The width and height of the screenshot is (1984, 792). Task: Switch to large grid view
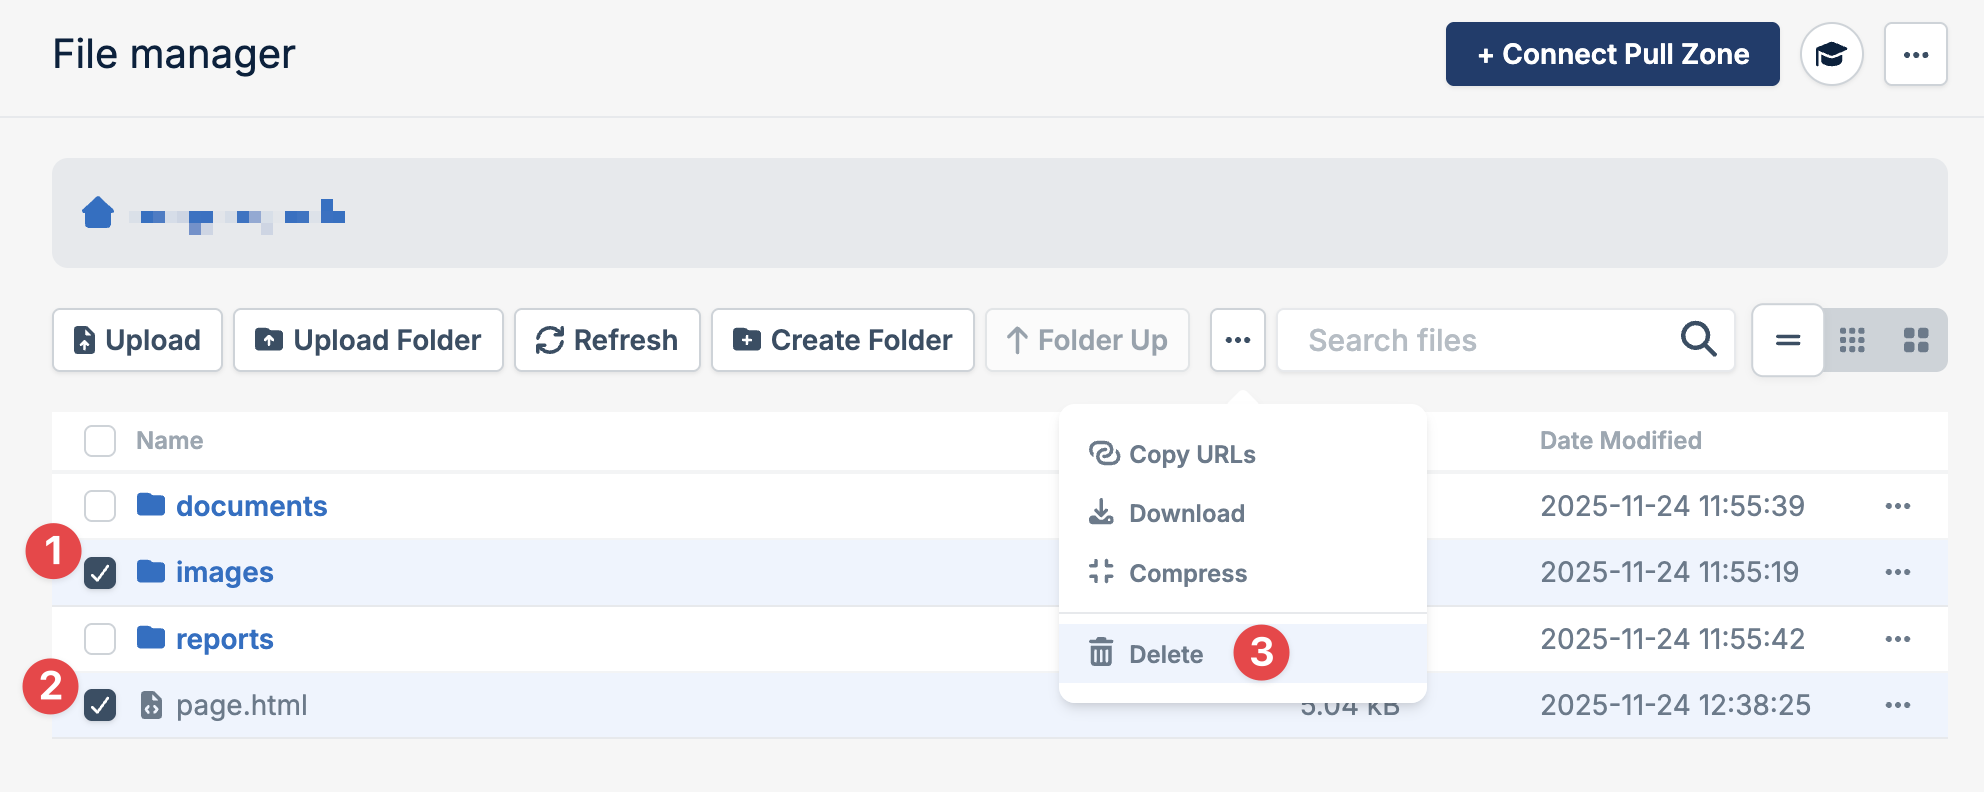[x=1916, y=340]
